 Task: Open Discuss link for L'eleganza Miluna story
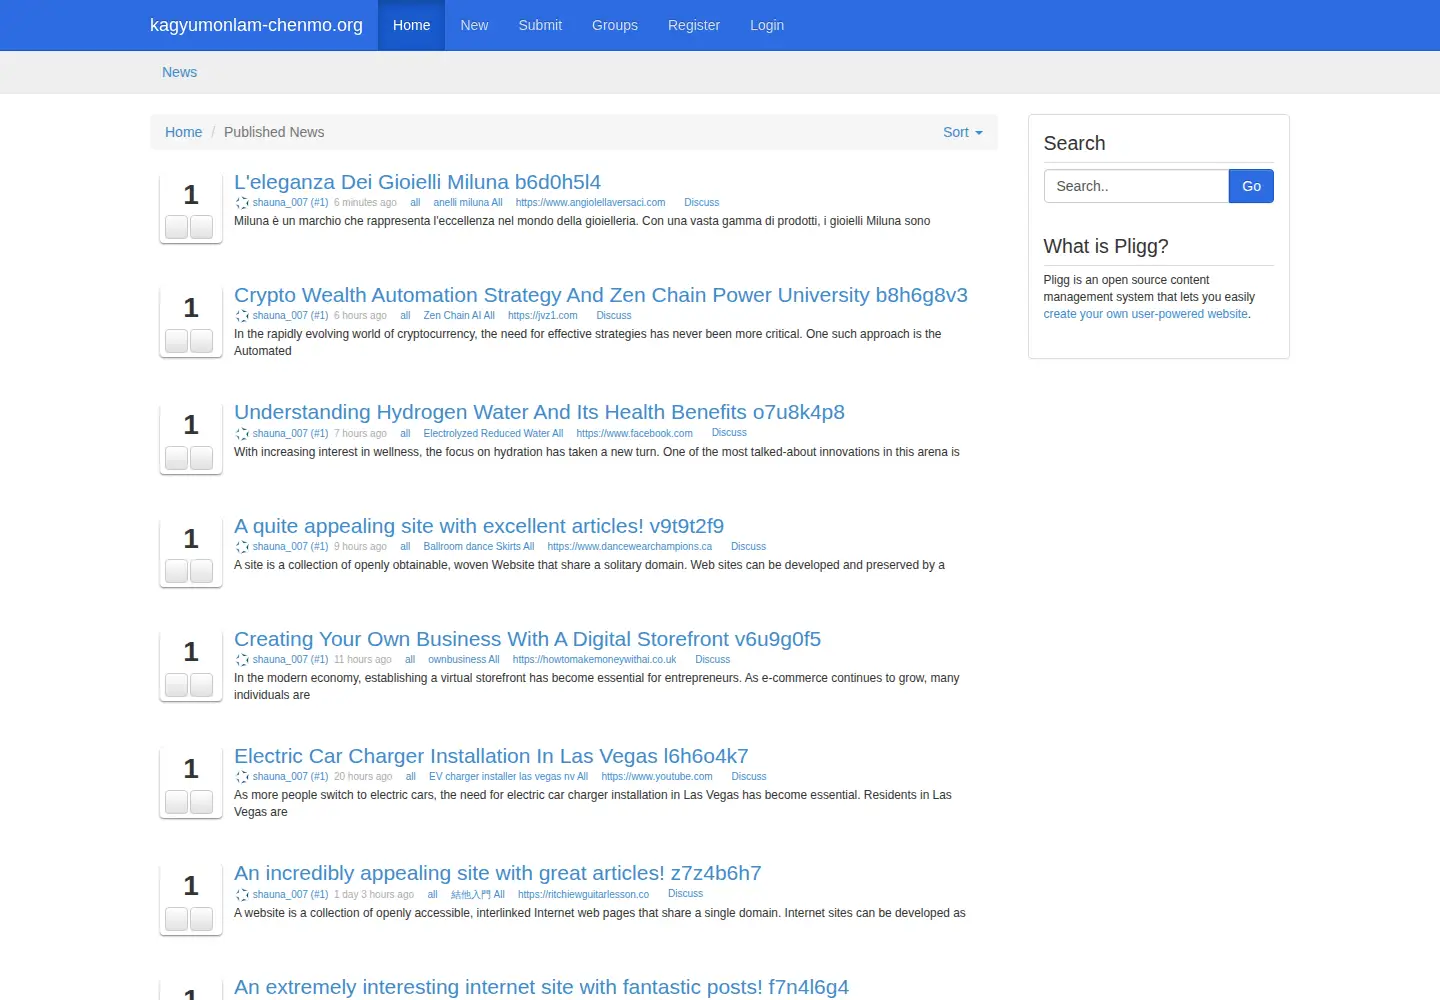701,203
